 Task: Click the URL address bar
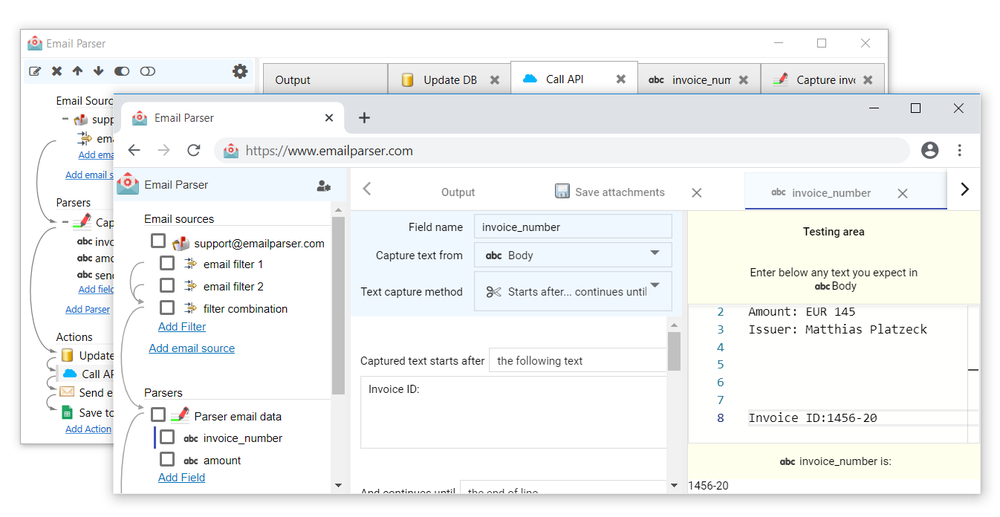click(x=561, y=151)
